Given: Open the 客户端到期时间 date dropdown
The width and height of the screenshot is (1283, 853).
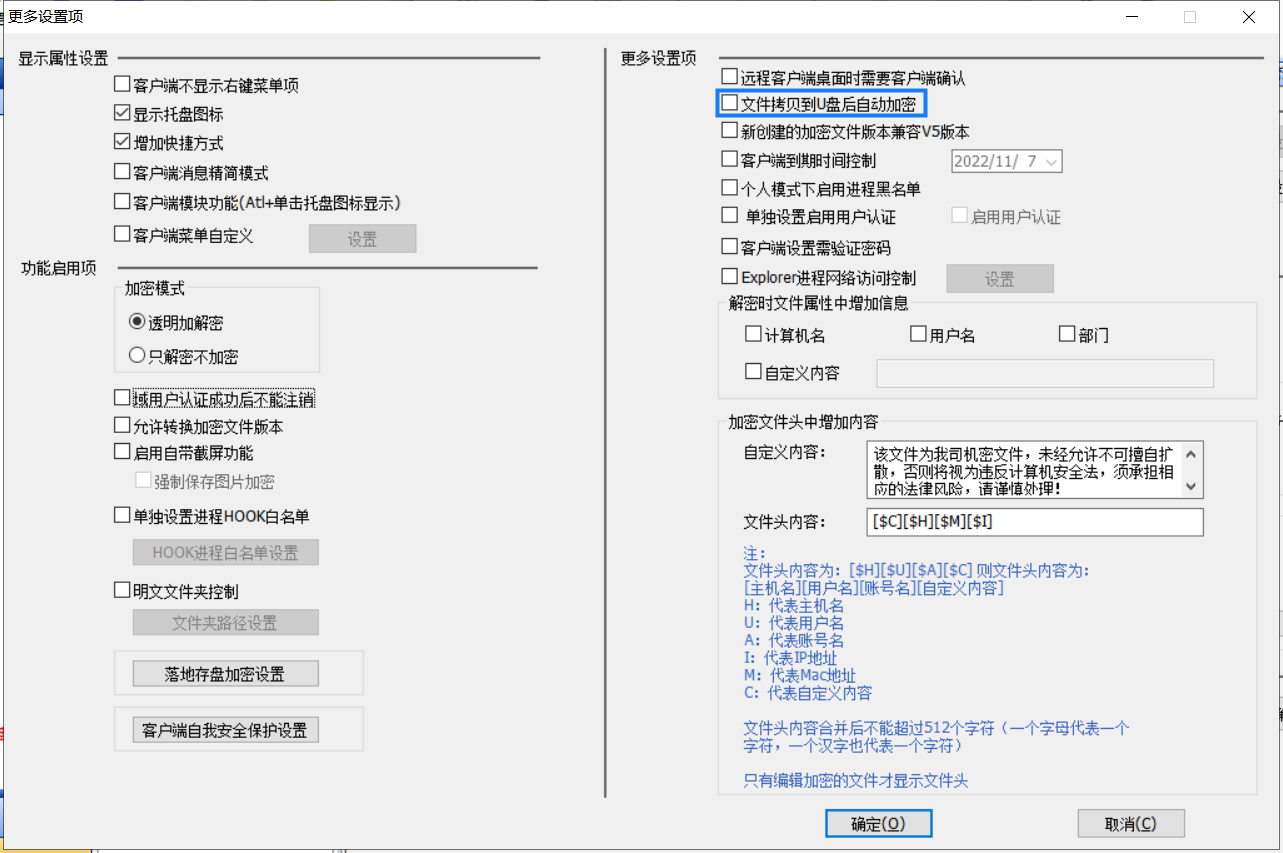Looking at the screenshot, I should pos(1051,161).
